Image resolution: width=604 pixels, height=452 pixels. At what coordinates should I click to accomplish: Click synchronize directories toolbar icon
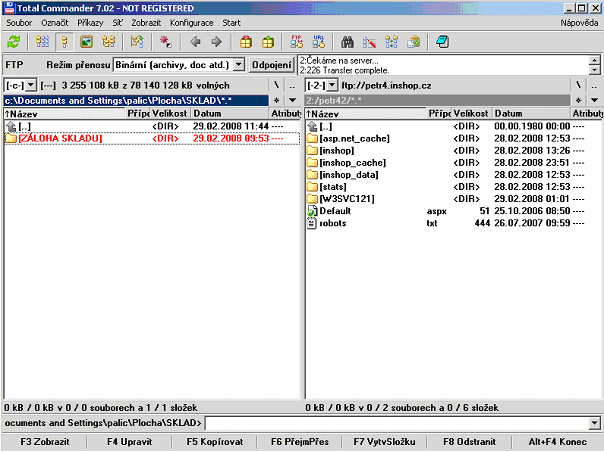point(391,42)
